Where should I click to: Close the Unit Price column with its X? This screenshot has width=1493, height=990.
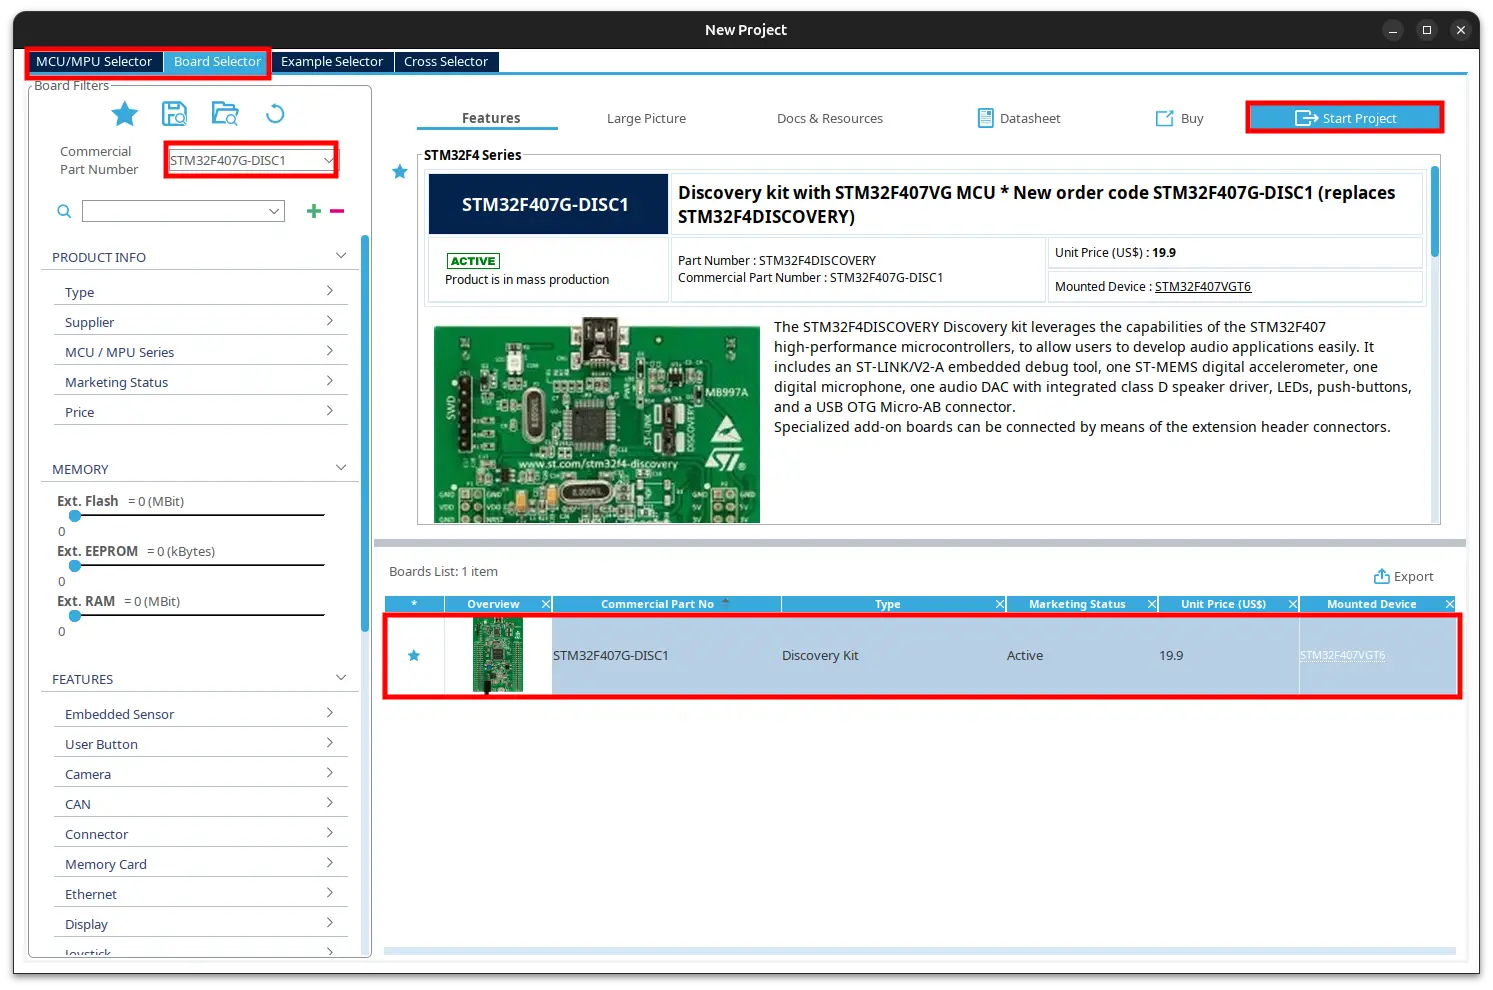[x=1293, y=604]
